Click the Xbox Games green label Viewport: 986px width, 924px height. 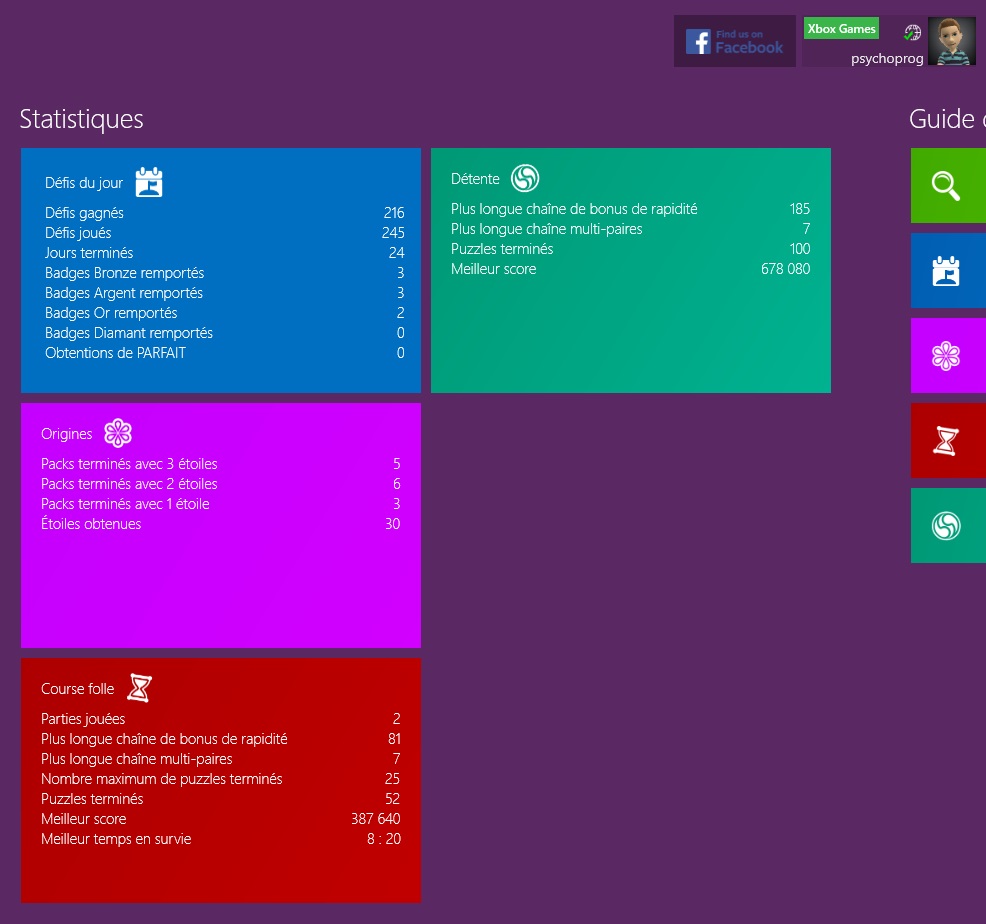(x=841, y=29)
